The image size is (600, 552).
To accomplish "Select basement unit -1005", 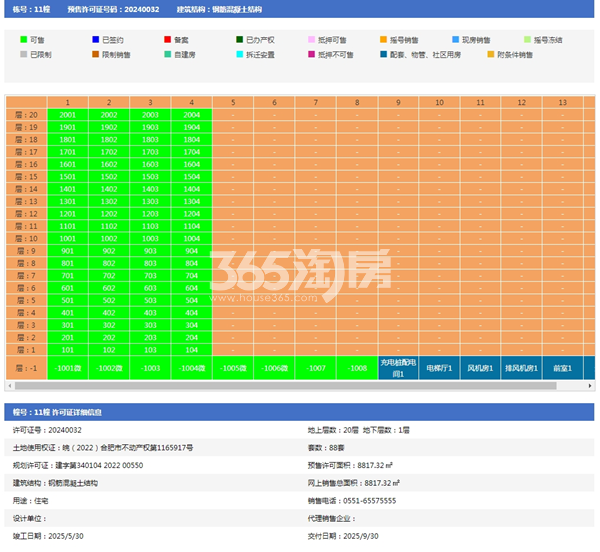I will pyautogui.click(x=233, y=368).
